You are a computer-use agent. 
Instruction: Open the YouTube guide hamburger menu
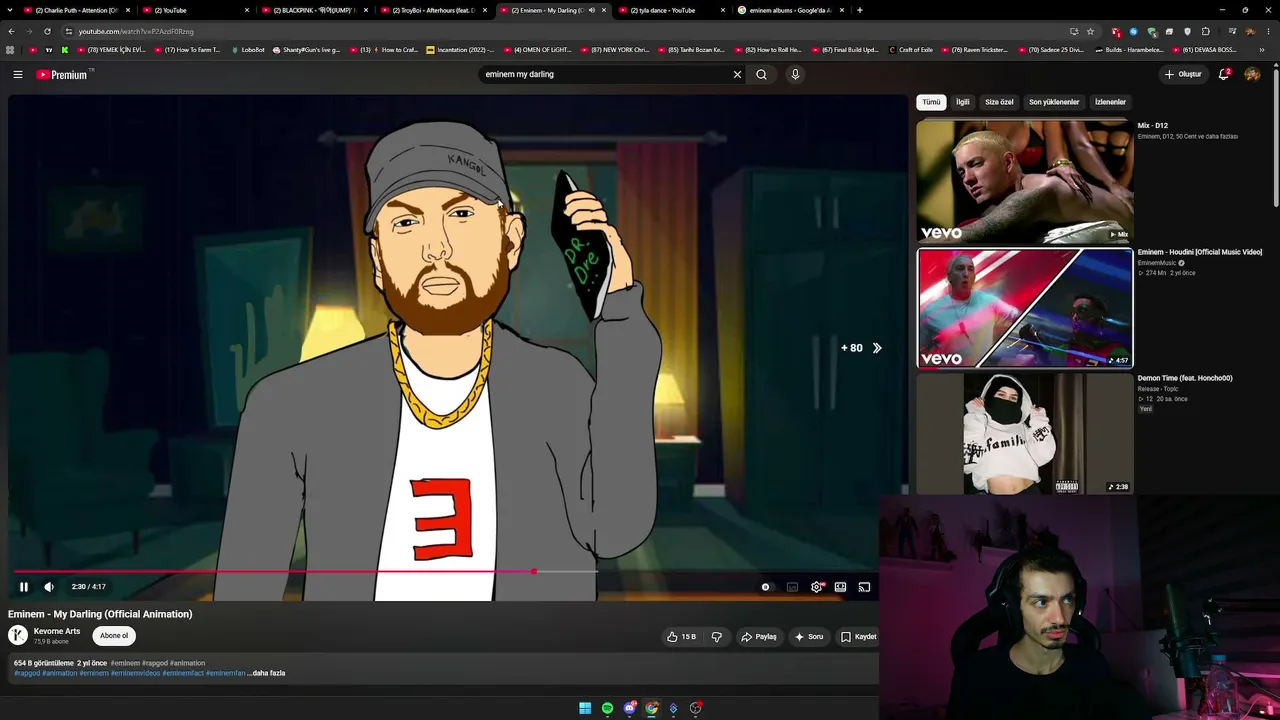17,74
